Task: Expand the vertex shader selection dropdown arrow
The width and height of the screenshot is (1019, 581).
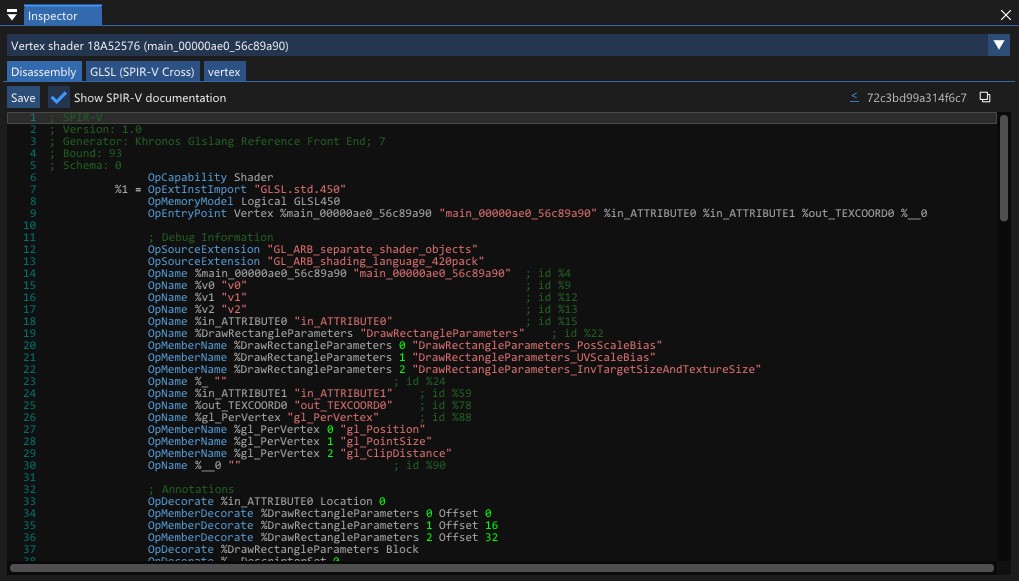Action: click(998, 45)
